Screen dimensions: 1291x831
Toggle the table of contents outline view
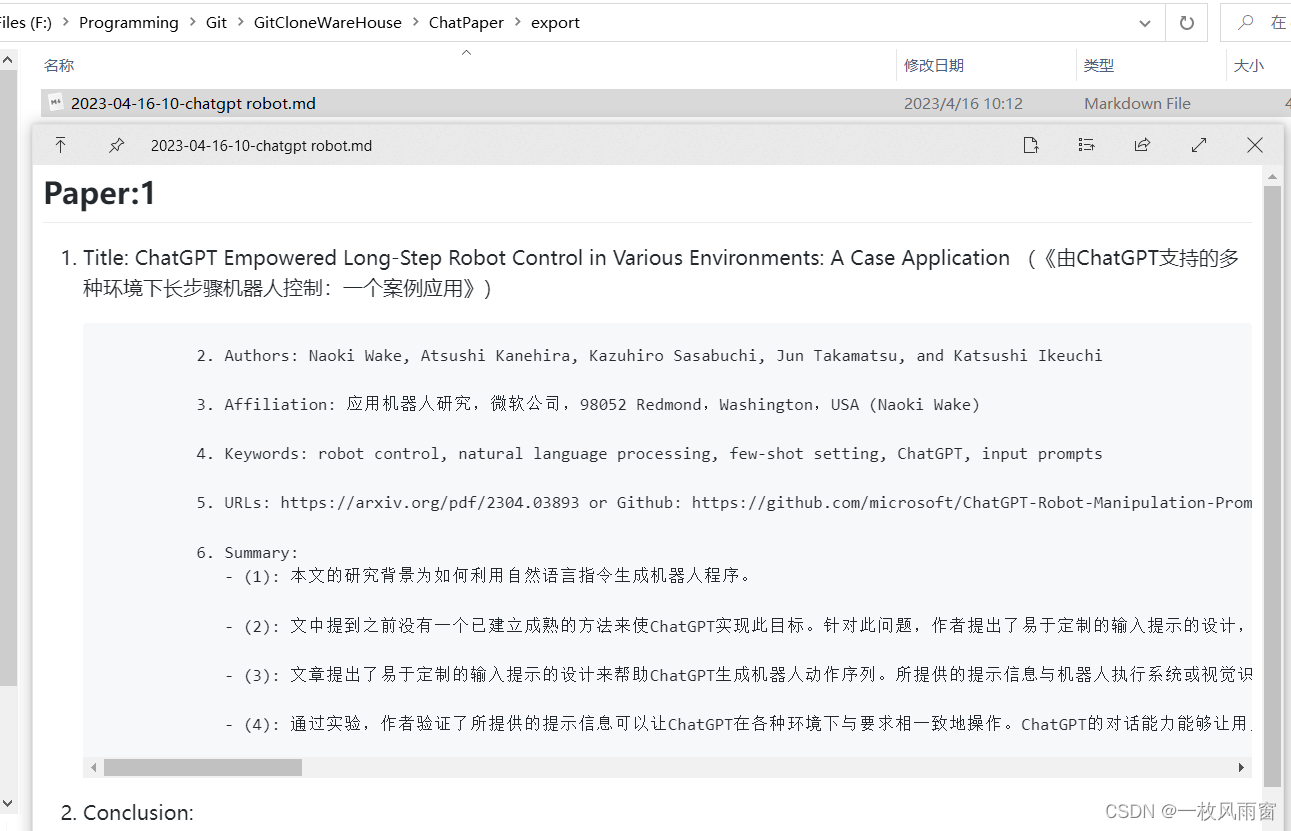point(1087,145)
